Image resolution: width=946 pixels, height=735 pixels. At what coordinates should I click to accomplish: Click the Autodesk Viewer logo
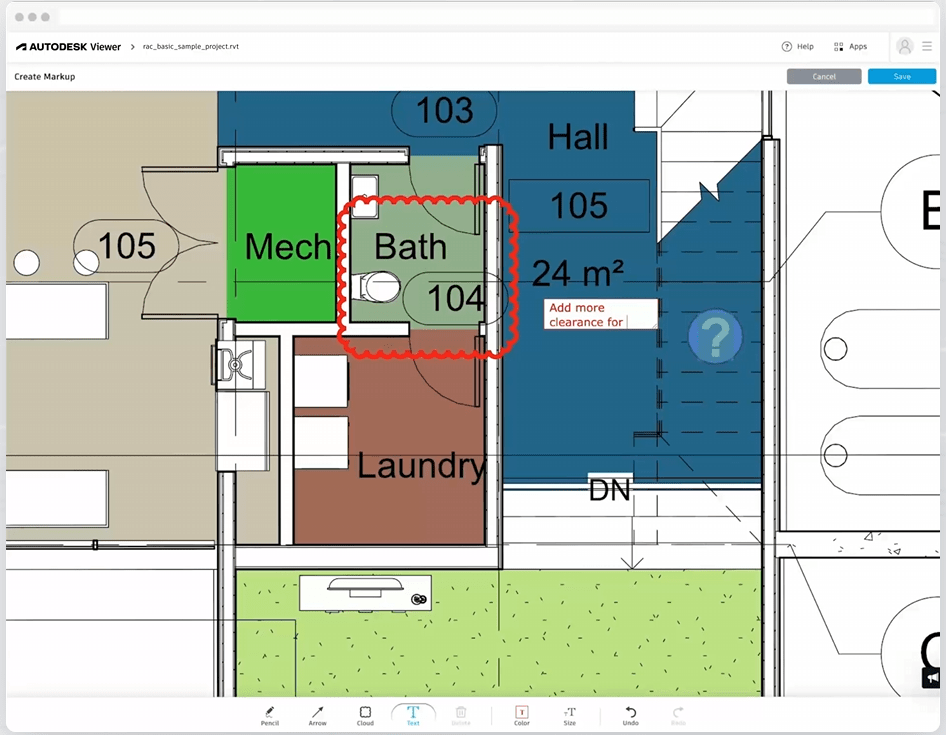68,46
